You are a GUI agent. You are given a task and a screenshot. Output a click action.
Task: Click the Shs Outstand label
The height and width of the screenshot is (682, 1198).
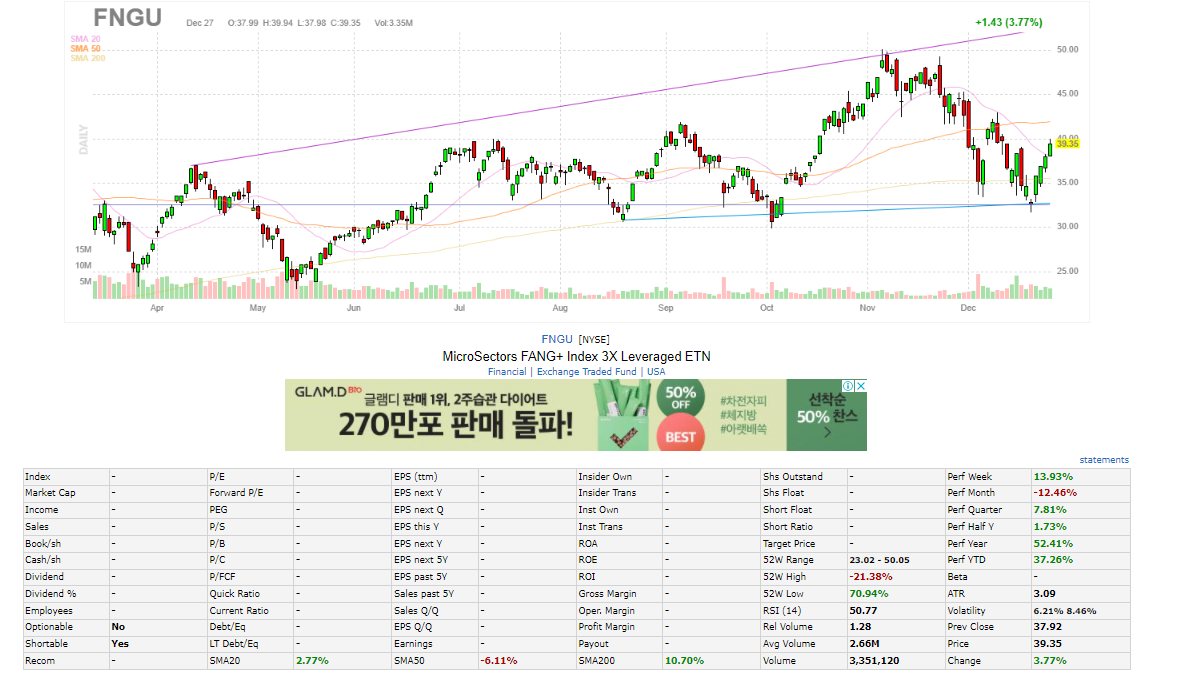tap(793, 477)
